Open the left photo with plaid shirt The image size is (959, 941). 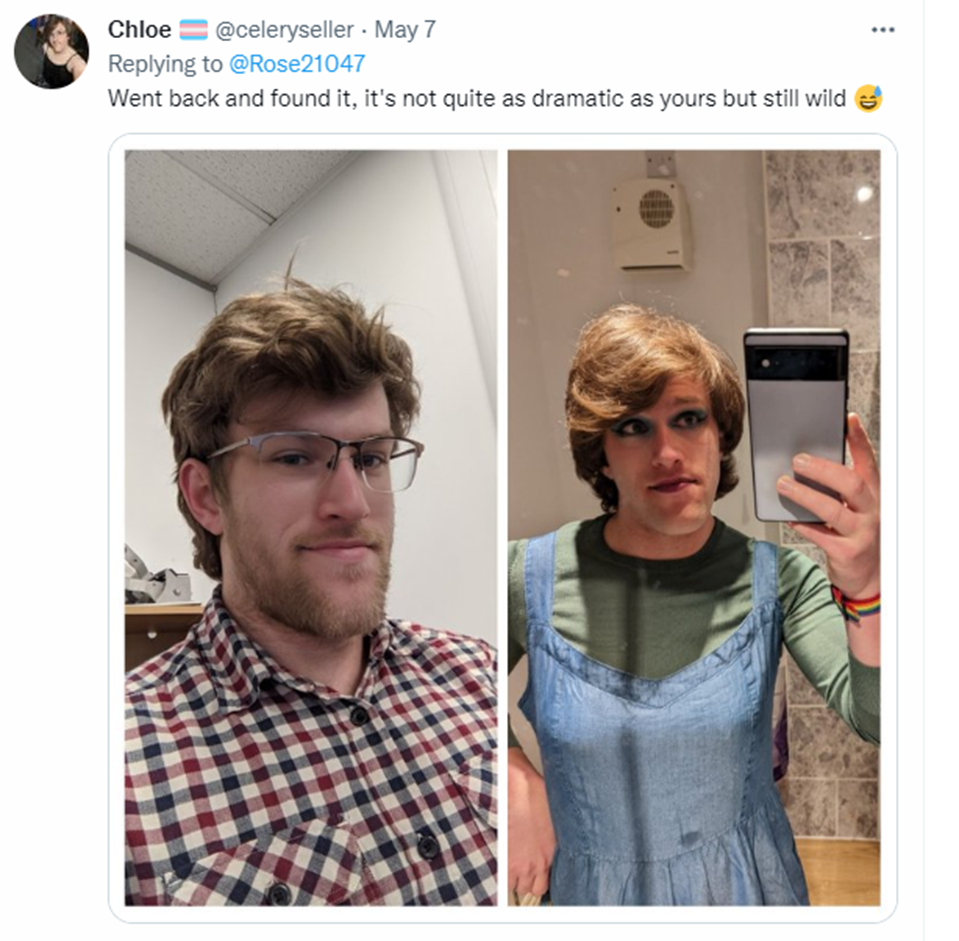[x=311, y=528]
